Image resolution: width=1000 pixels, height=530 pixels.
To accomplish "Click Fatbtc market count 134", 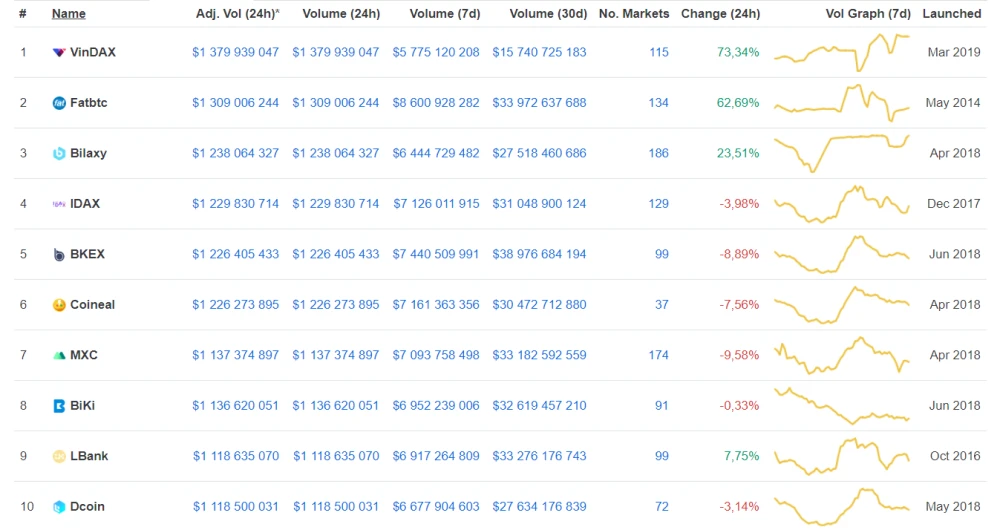I will tap(658, 103).
